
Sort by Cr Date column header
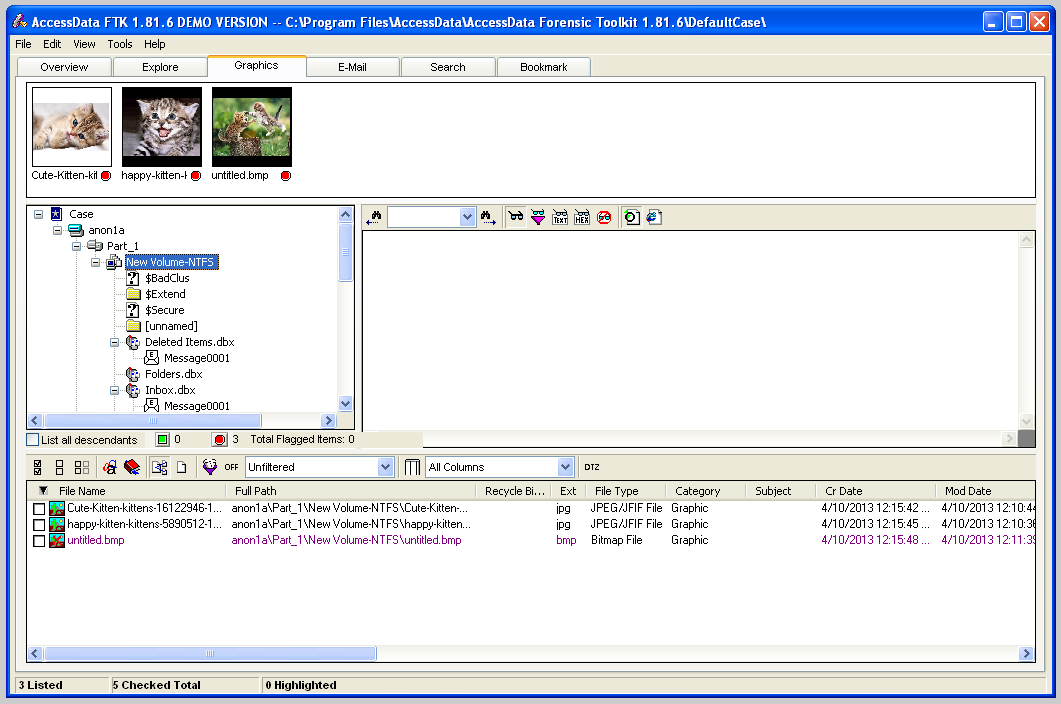pos(875,491)
